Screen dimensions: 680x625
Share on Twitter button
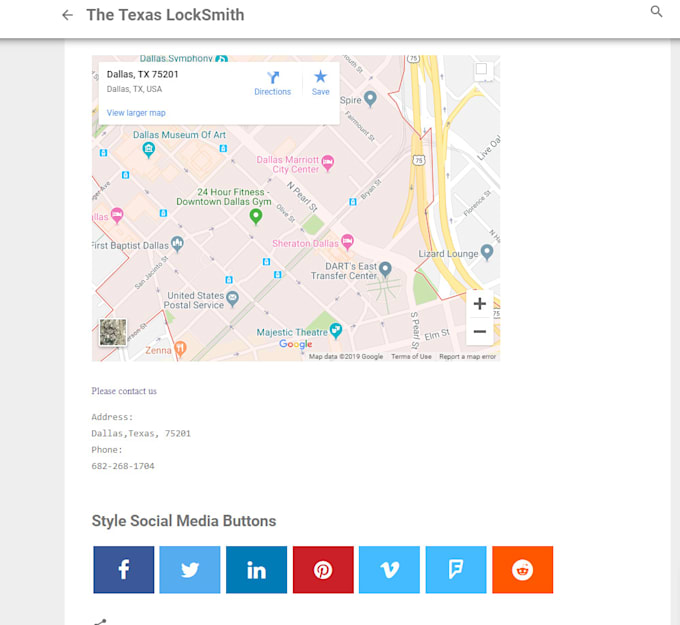[x=190, y=569]
